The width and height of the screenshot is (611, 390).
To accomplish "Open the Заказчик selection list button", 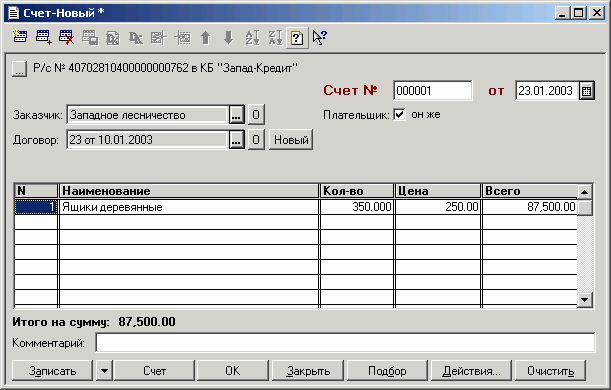I will (236, 115).
